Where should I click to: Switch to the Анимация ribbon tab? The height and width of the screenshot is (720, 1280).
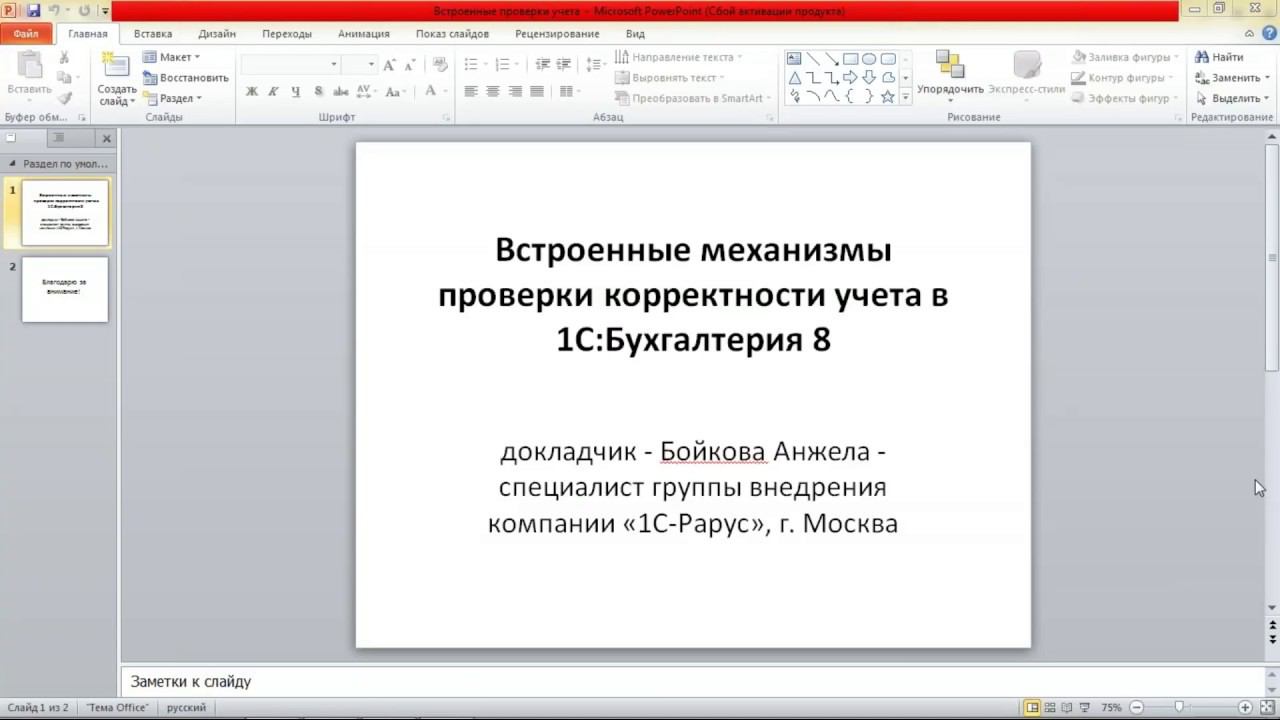coord(364,34)
